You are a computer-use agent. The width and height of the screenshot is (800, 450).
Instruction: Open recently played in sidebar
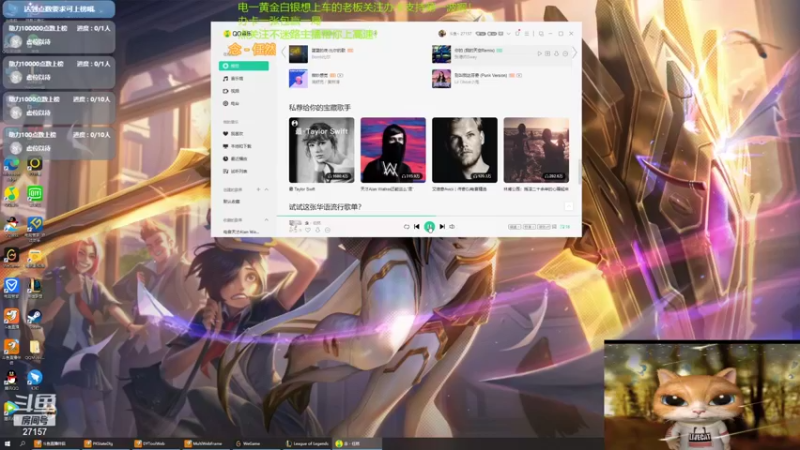pyautogui.click(x=235, y=159)
